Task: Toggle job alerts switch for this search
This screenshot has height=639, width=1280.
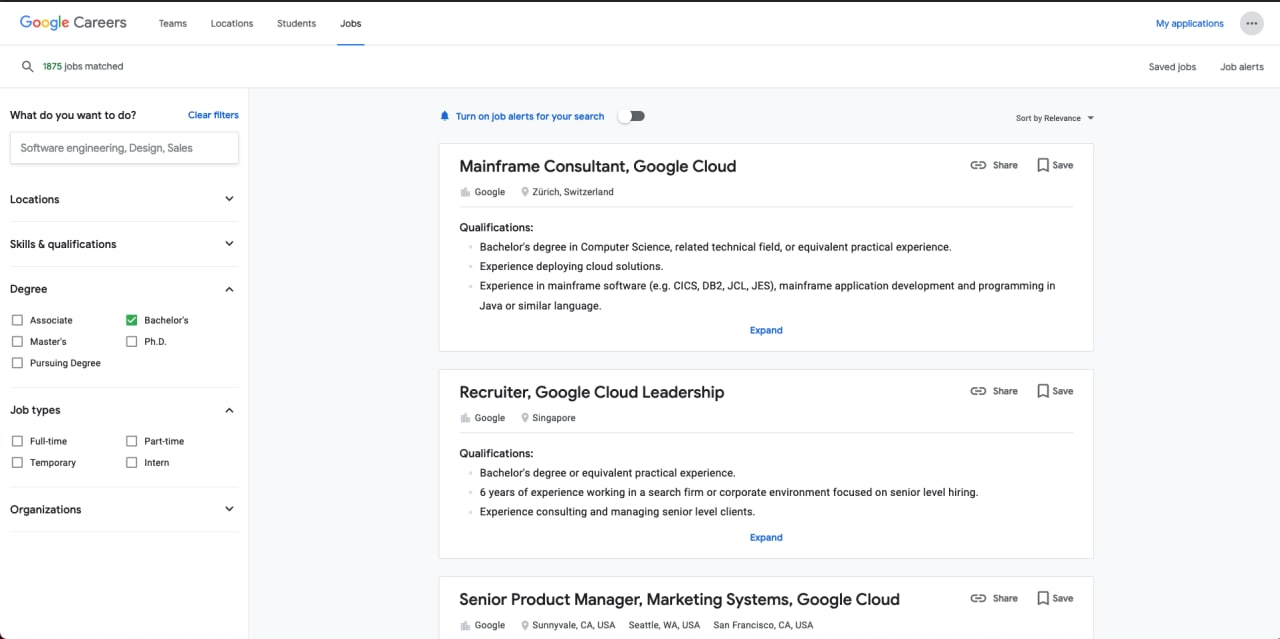Action: coord(631,116)
